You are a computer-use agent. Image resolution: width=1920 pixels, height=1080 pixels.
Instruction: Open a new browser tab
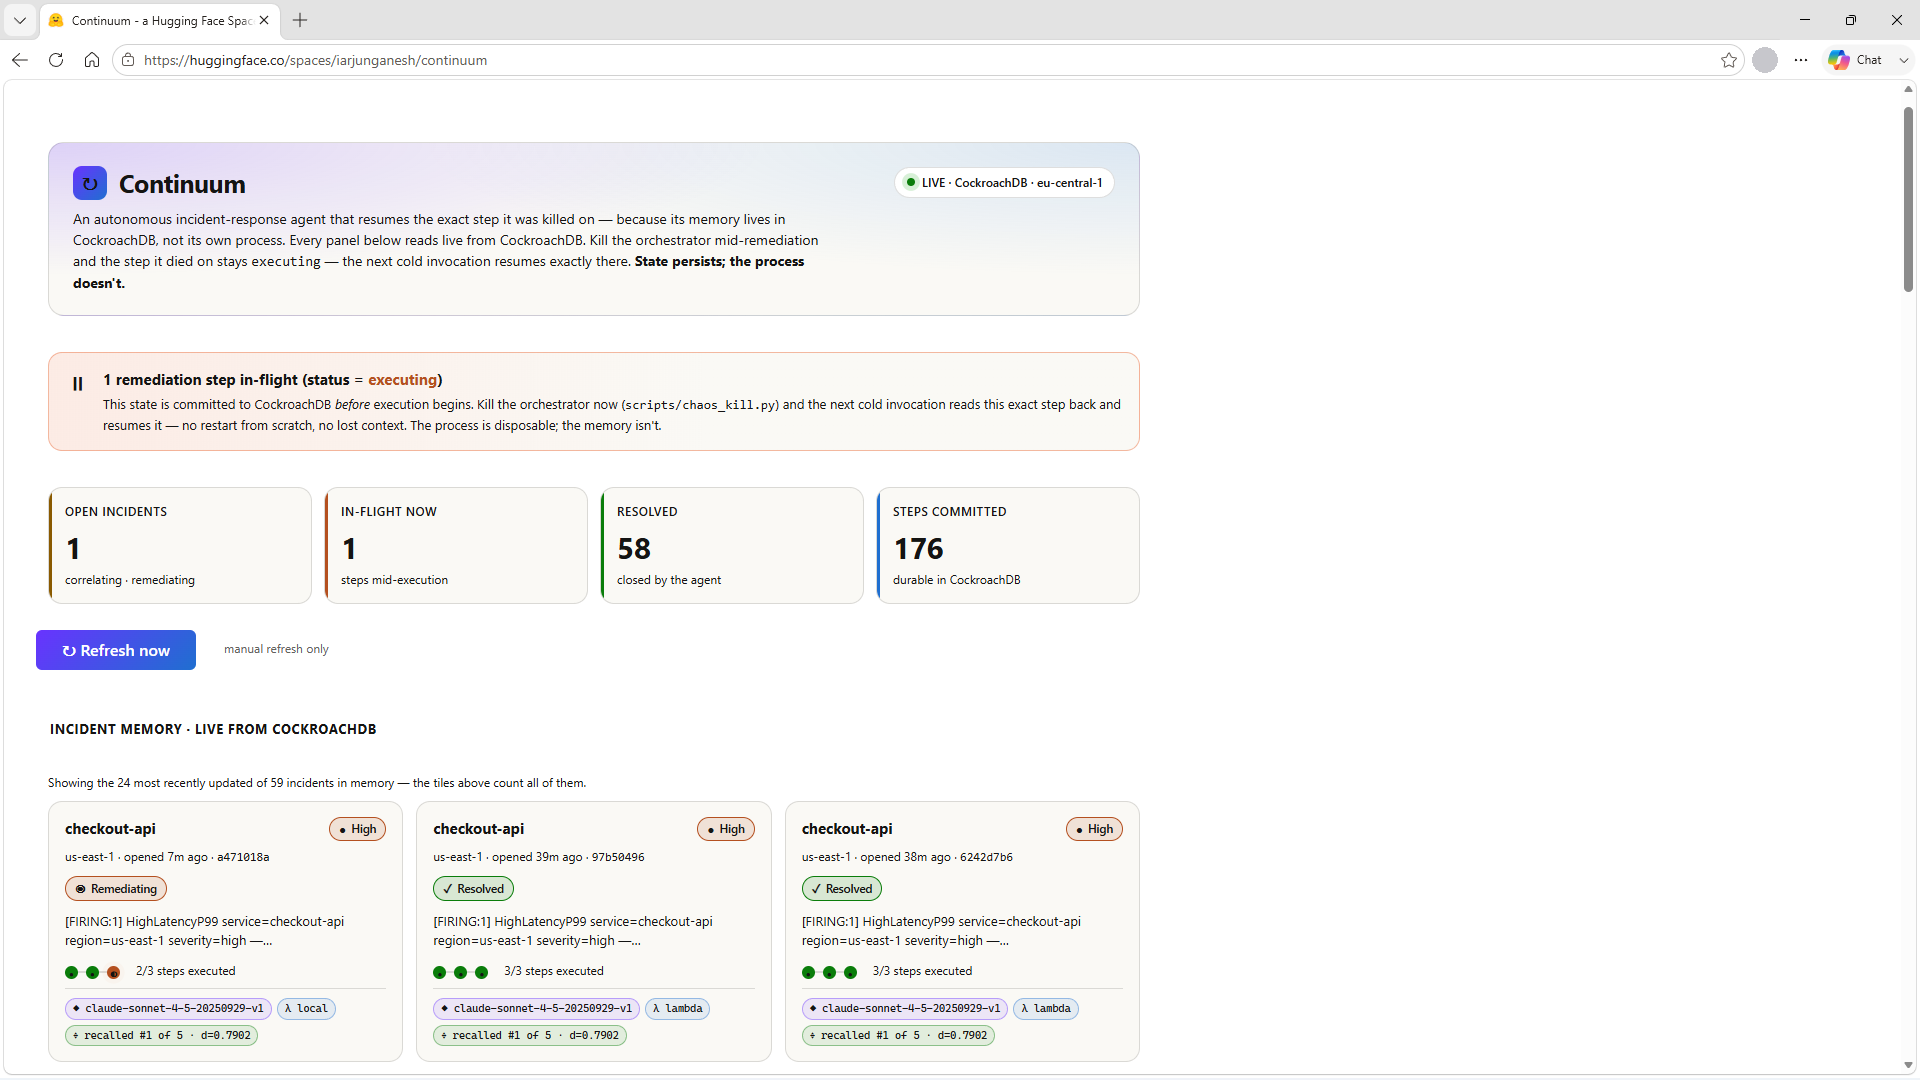point(300,20)
